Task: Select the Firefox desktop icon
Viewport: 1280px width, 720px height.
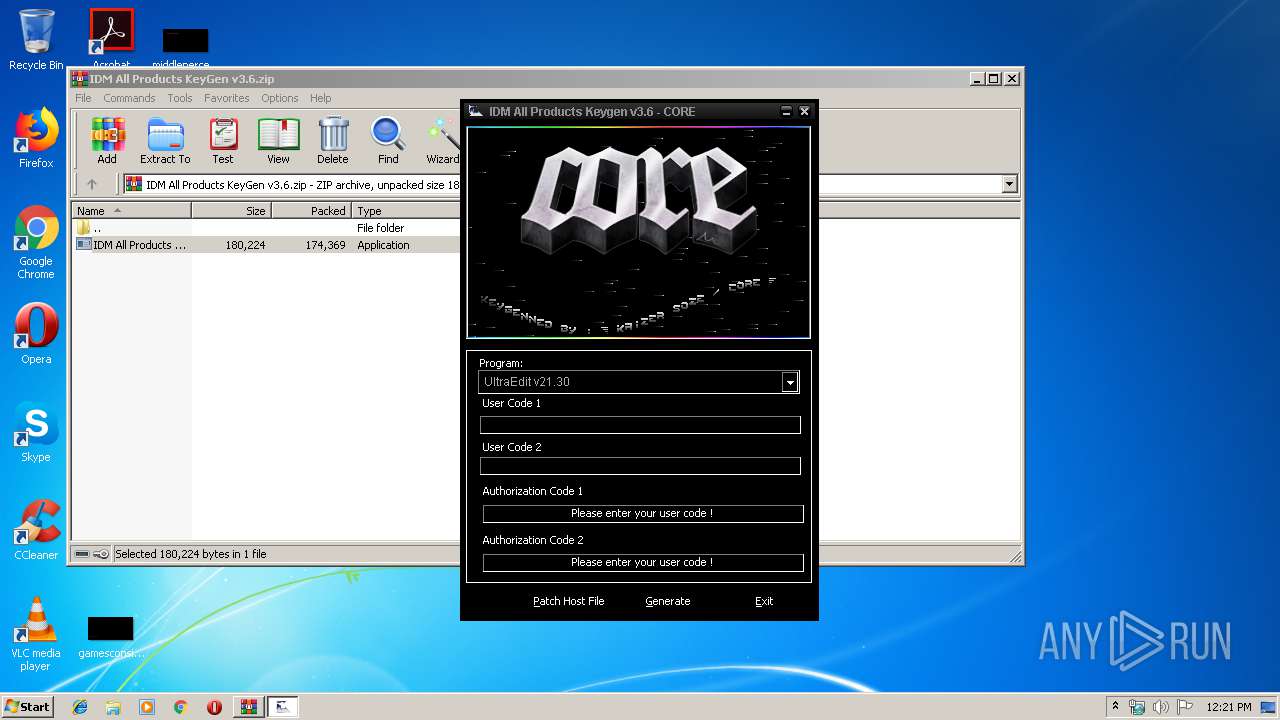Action: click(36, 138)
